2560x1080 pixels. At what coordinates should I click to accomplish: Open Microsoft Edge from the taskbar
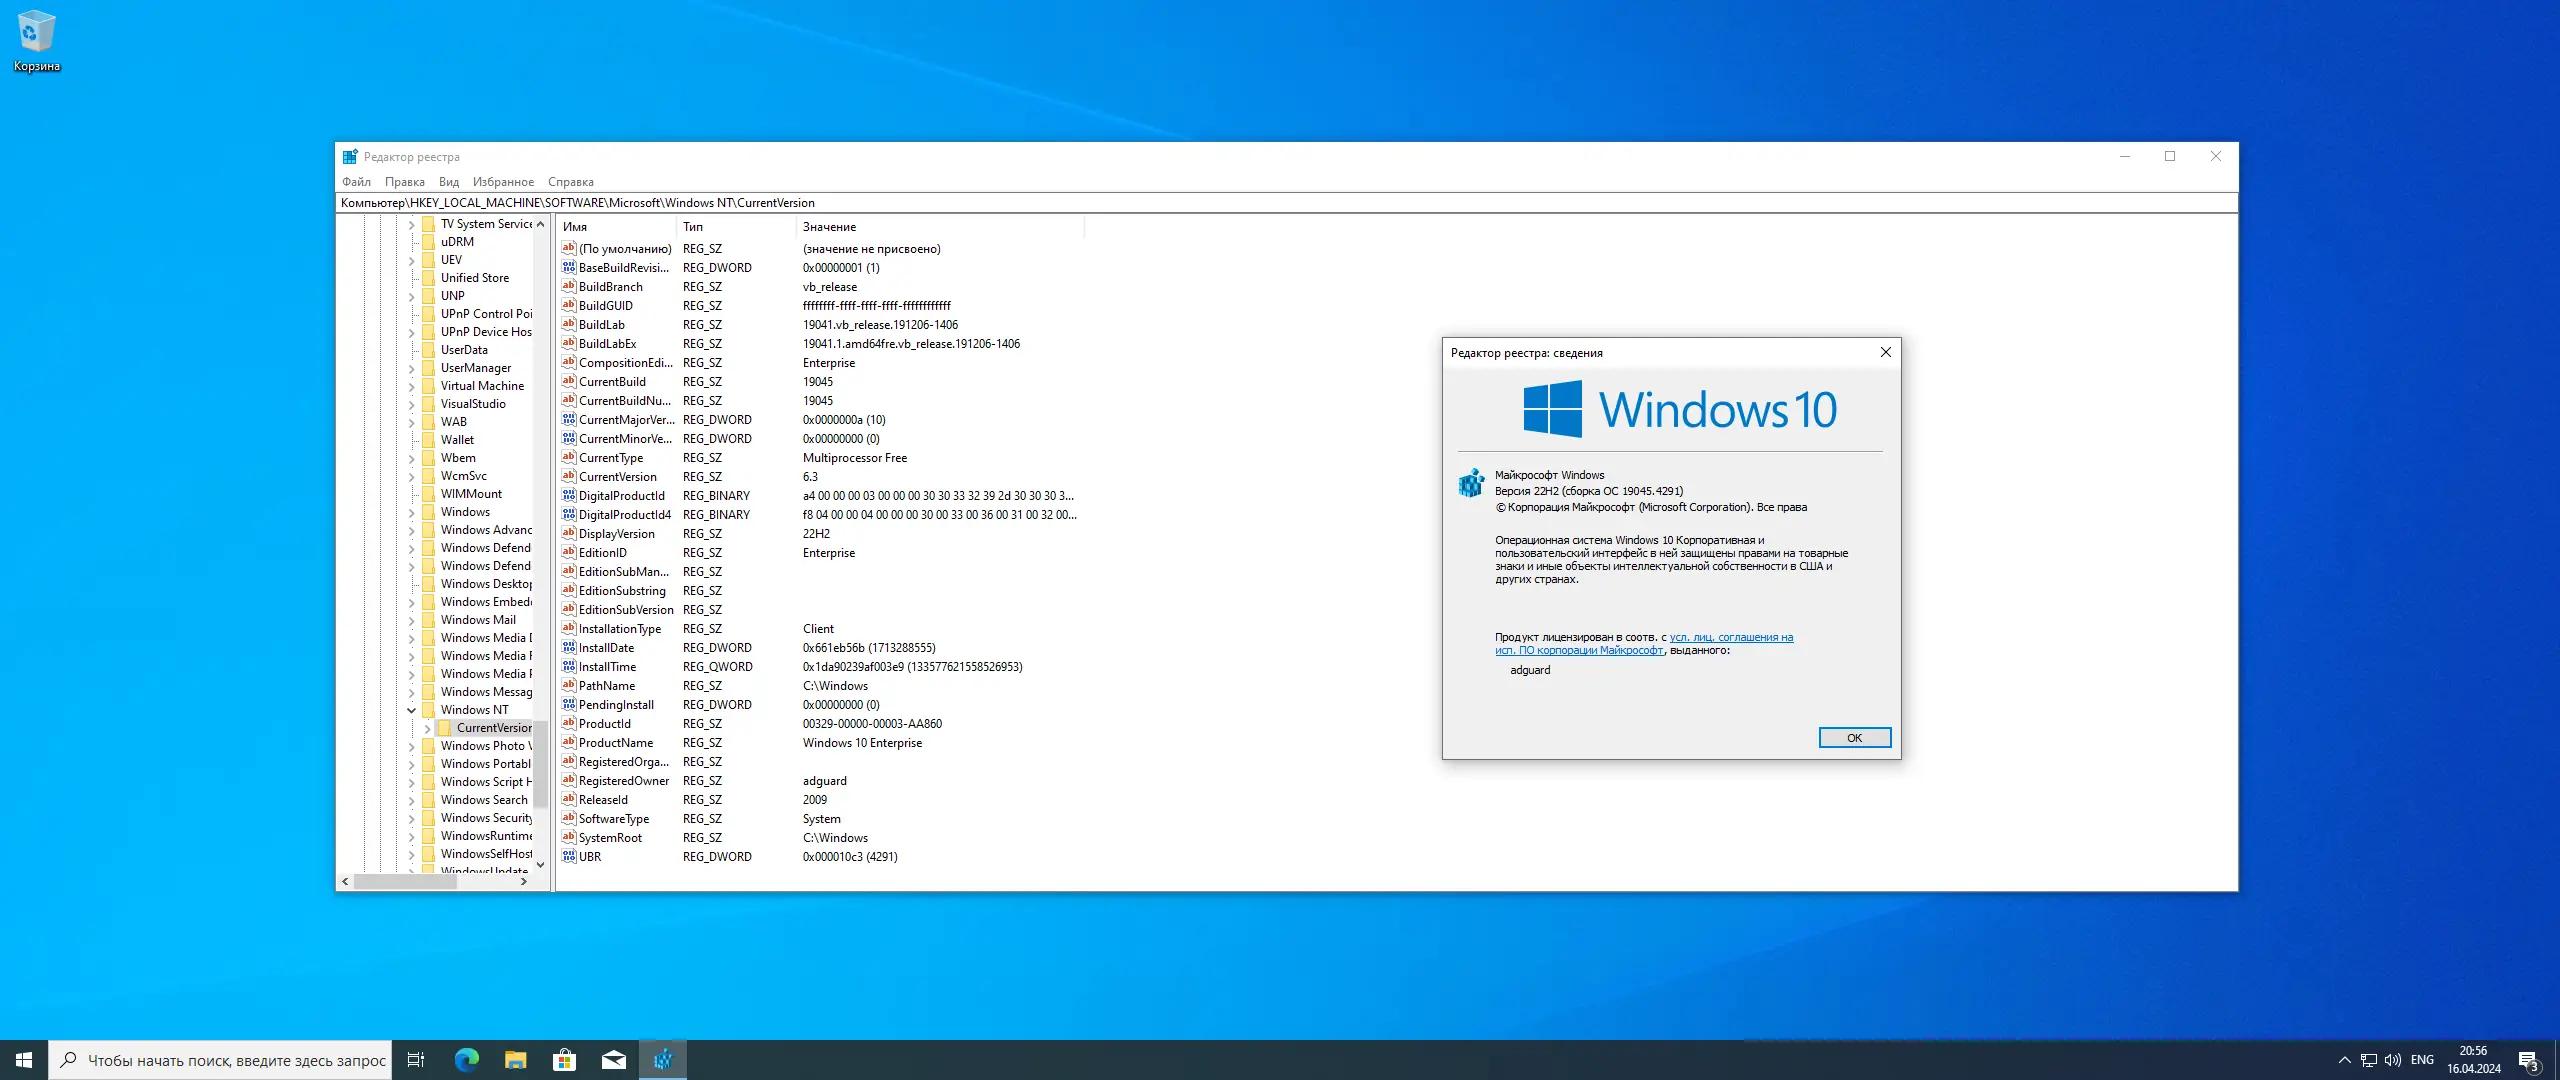[467, 1060]
